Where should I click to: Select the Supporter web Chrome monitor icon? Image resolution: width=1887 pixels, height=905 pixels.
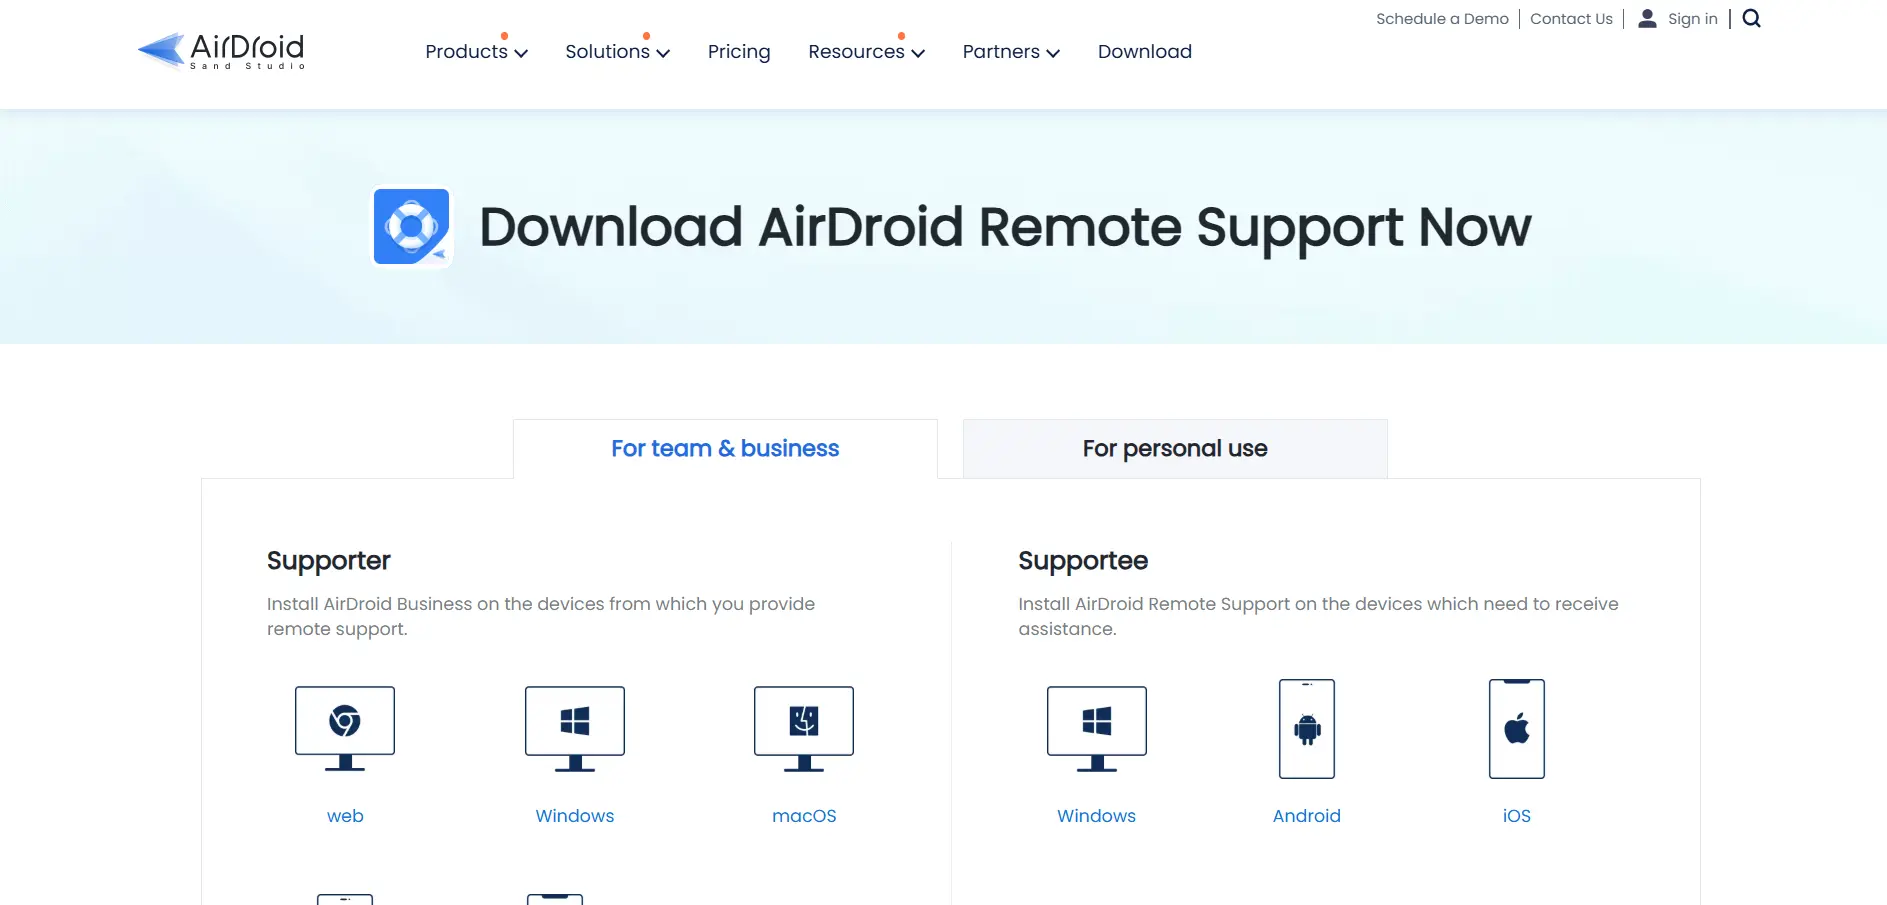pos(345,729)
